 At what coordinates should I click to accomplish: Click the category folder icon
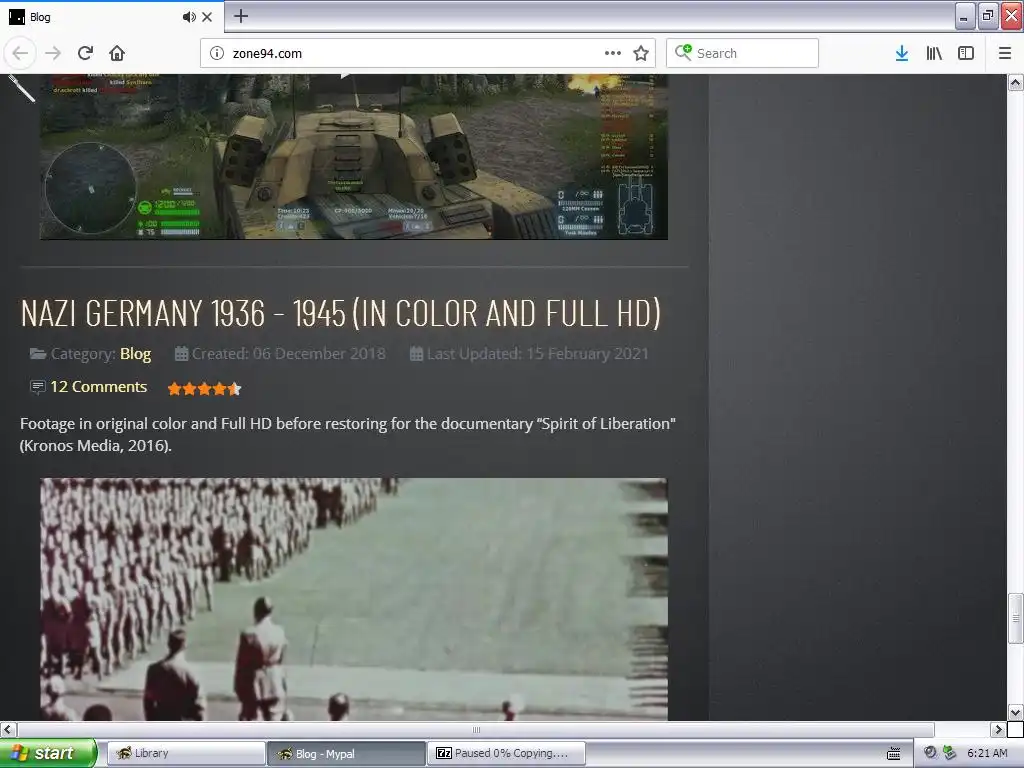(38, 353)
